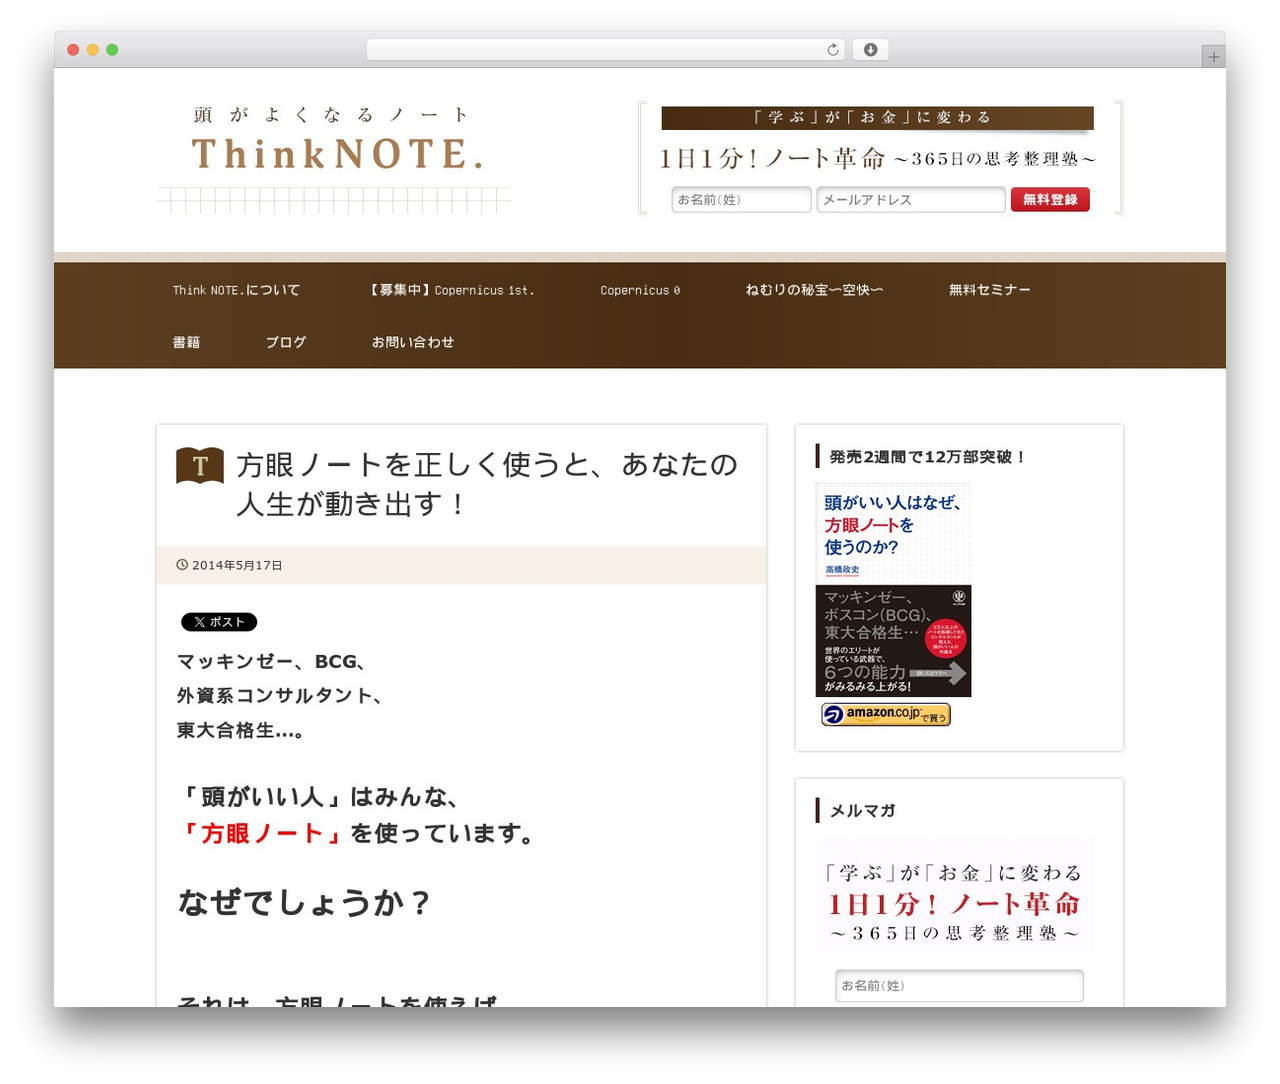Open the post title 方眼ノートを正しく使うと link

tap(487, 484)
